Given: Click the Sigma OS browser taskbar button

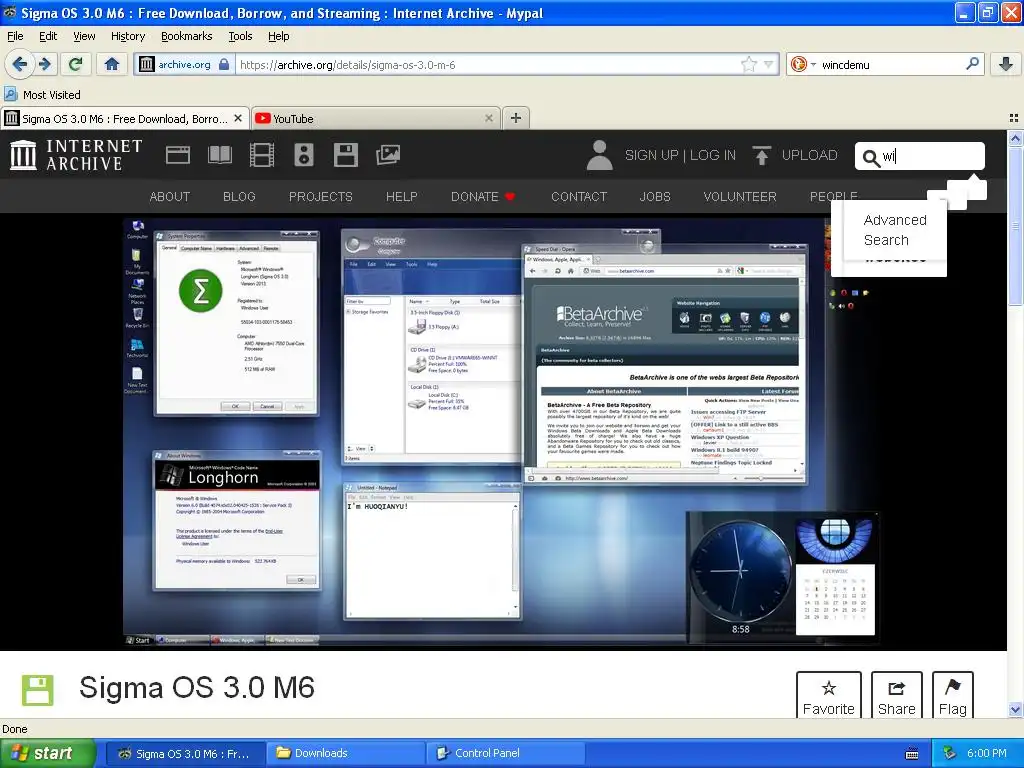Looking at the screenshot, I should [x=185, y=753].
